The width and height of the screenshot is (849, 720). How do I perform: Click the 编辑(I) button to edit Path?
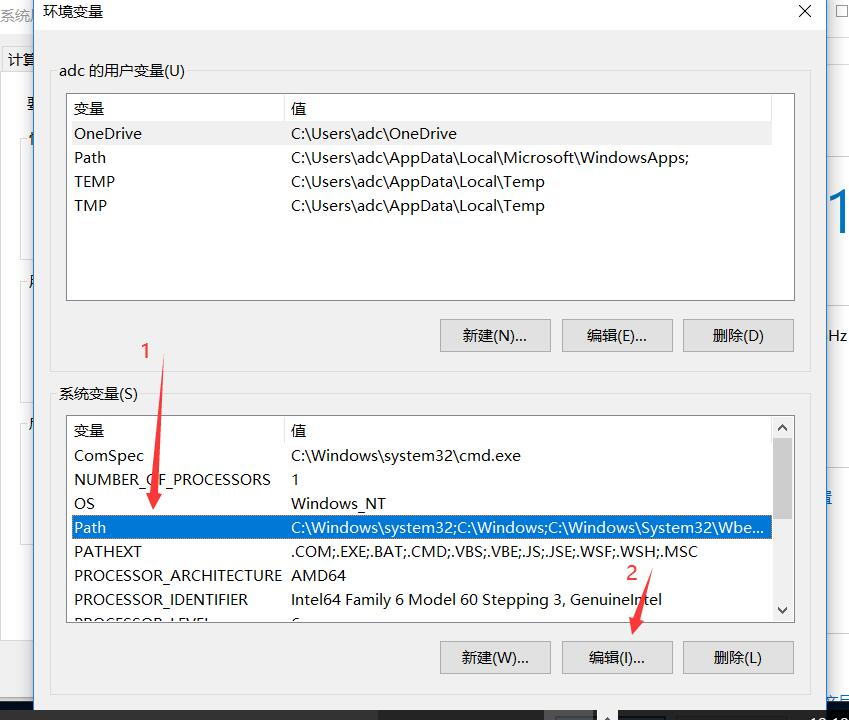tap(617, 657)
